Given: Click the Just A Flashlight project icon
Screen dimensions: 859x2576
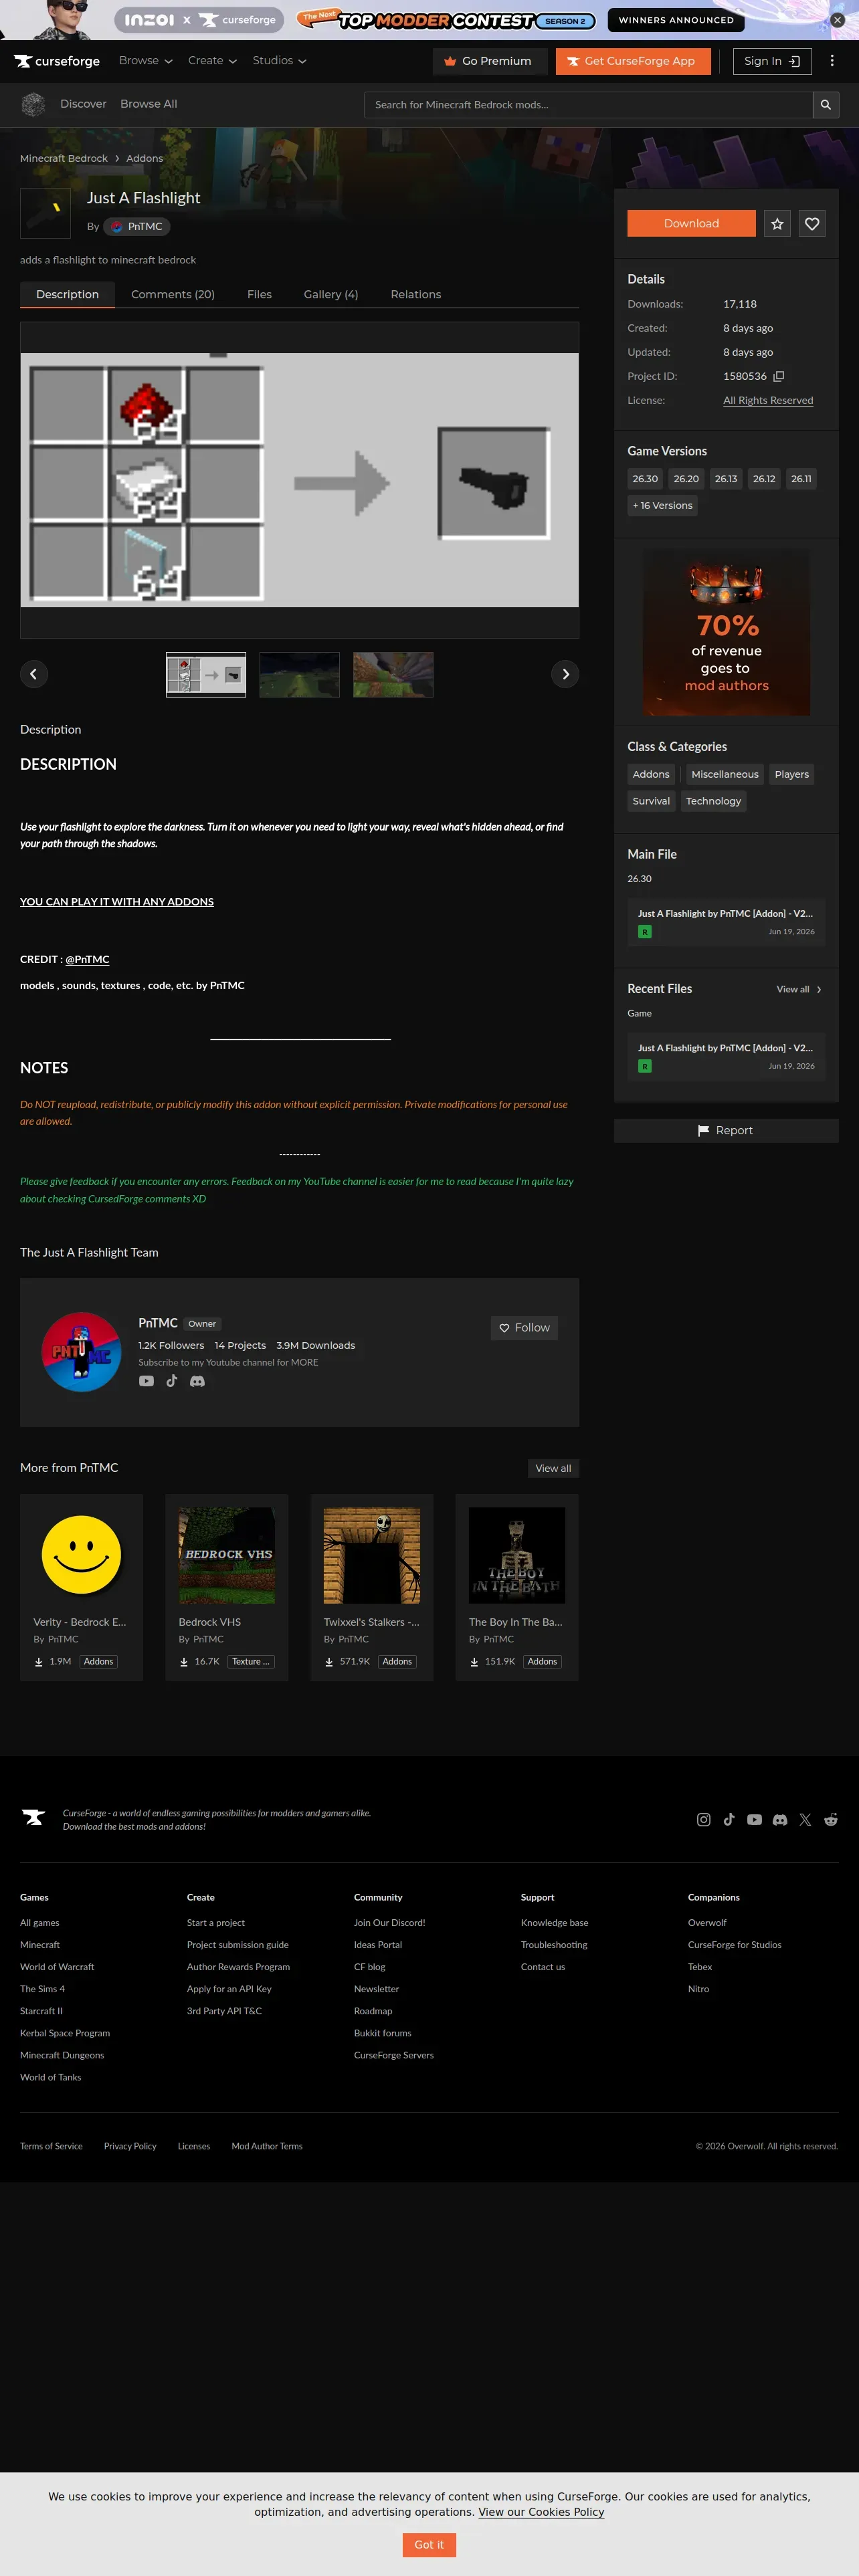Looking at the screenshot, I should point(45,213).
